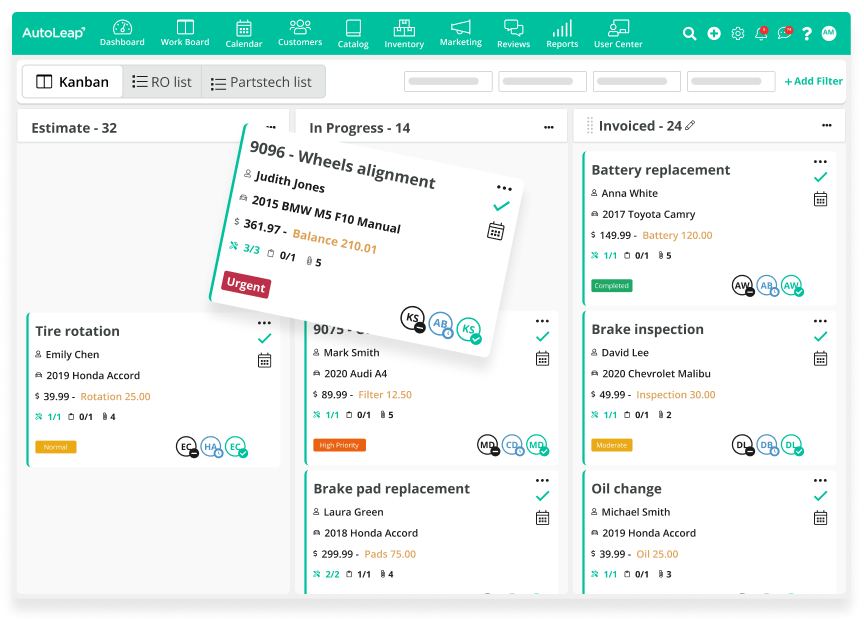Image resolution: width=864 pixels, height=620 pixels.
Task: Open the Estimate column options menu
Action: [271, 127]
